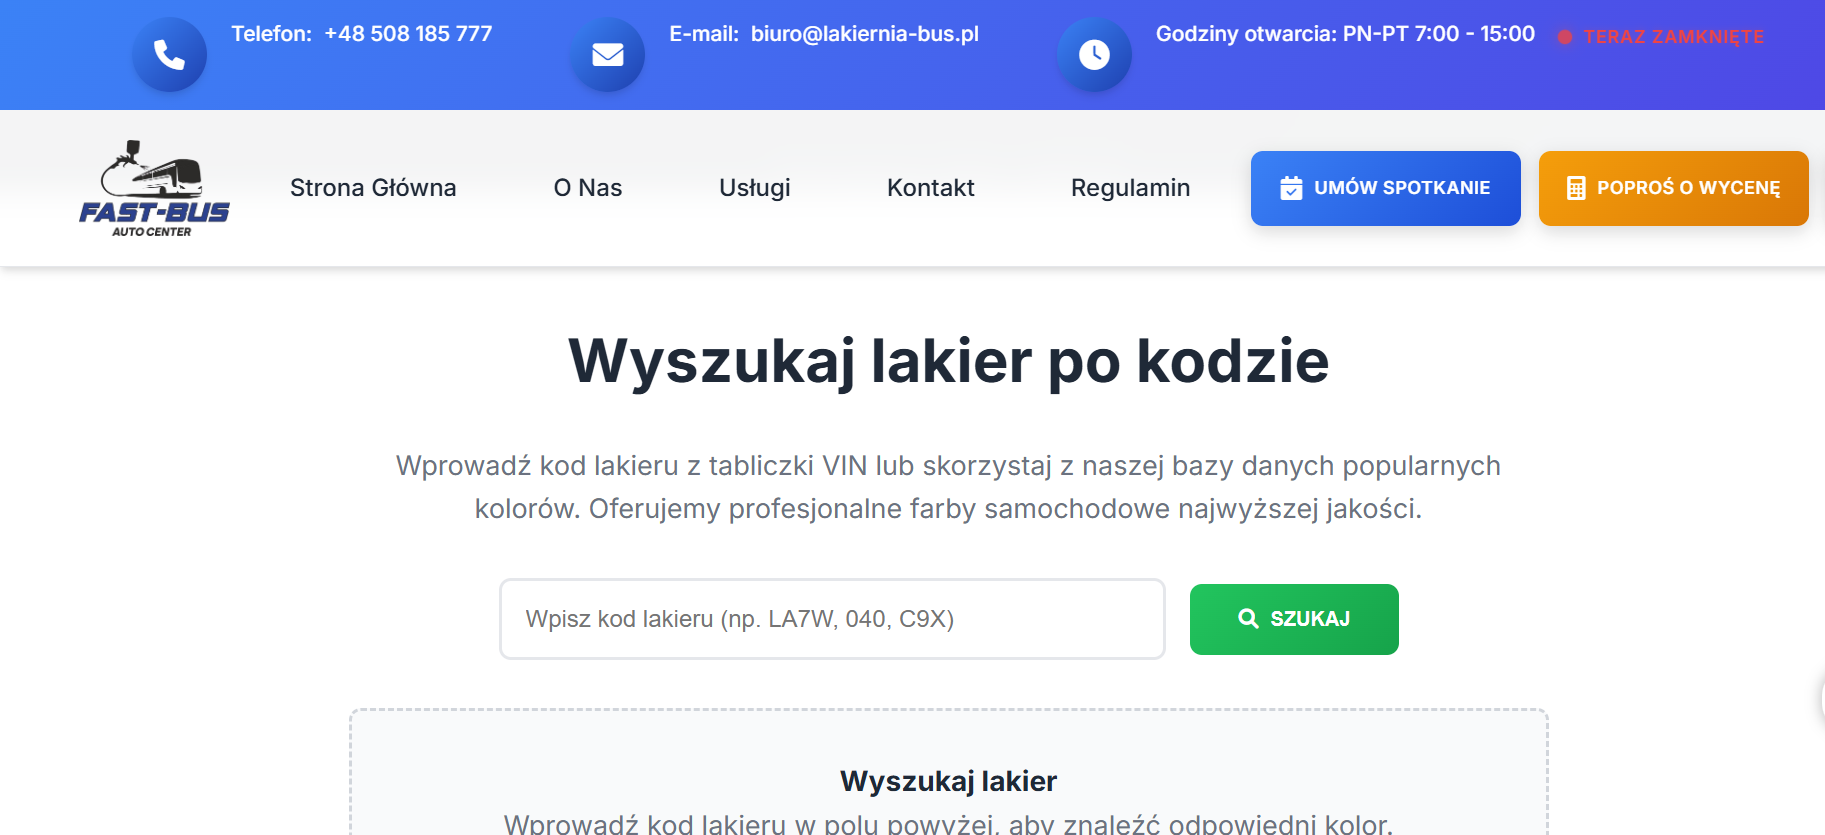The width and height of the screenshot is (1825, 835).
Task: Call the phone number +48 508 185 777
Action: click(408, 34)
